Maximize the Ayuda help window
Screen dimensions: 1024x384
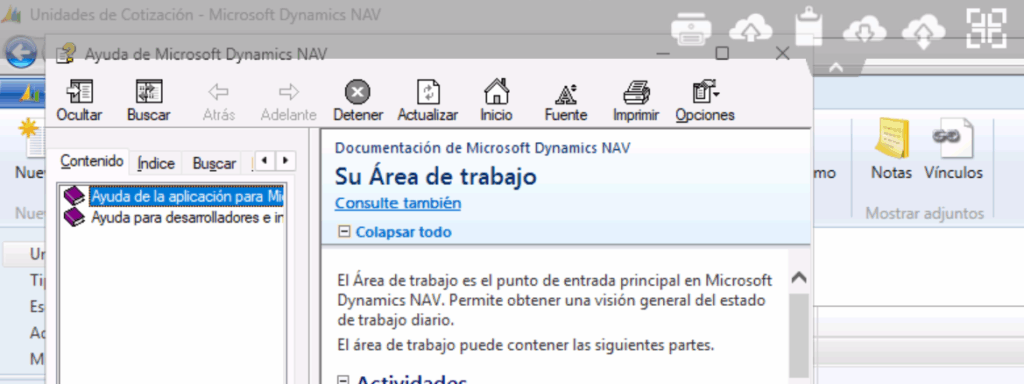(722, 54)
